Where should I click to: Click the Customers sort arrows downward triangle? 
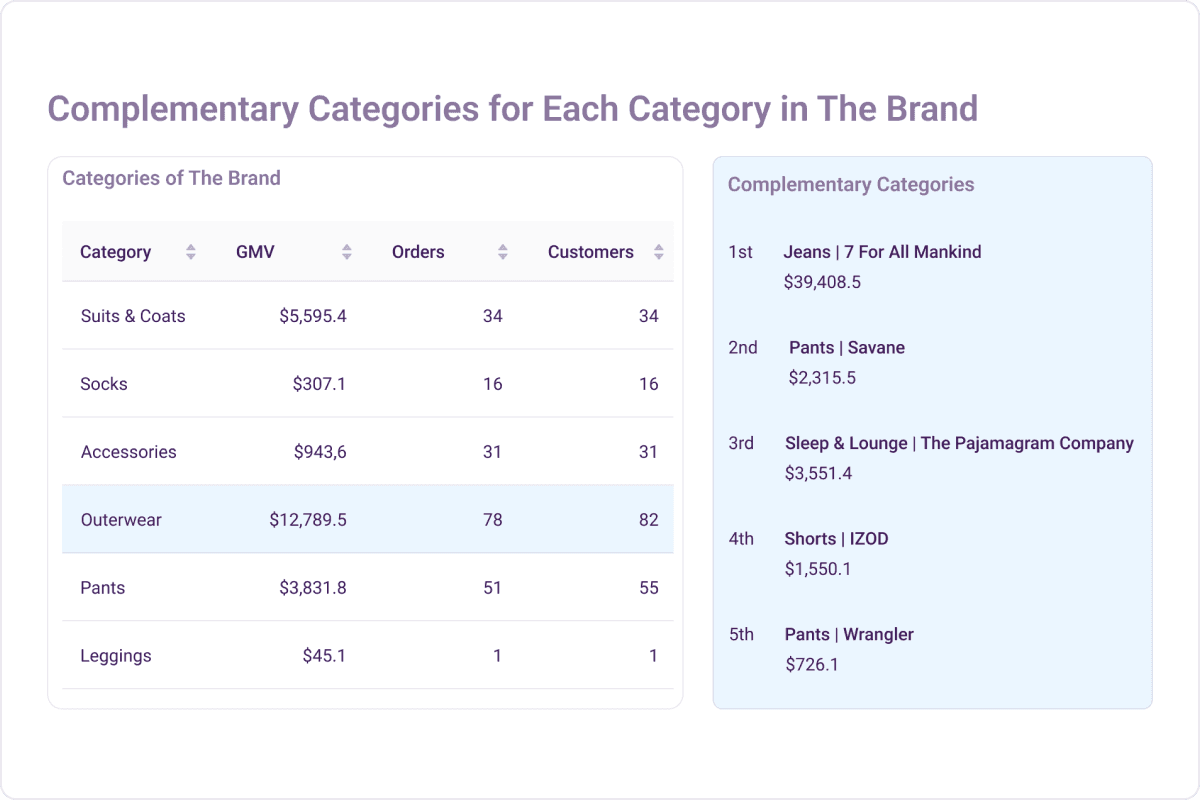tap(659, 257)
